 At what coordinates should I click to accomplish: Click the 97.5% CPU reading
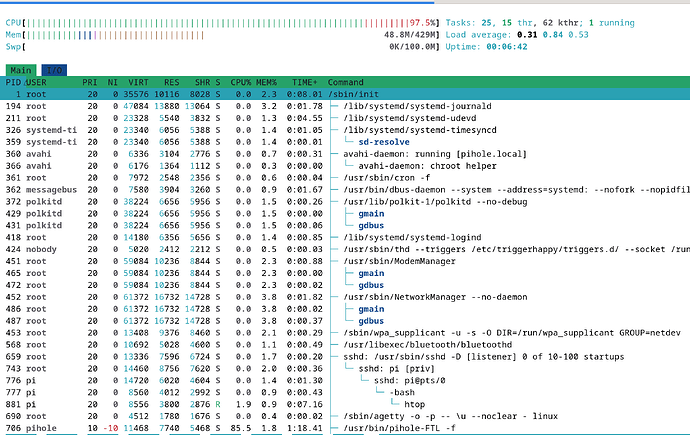click(x=422, y=23)
